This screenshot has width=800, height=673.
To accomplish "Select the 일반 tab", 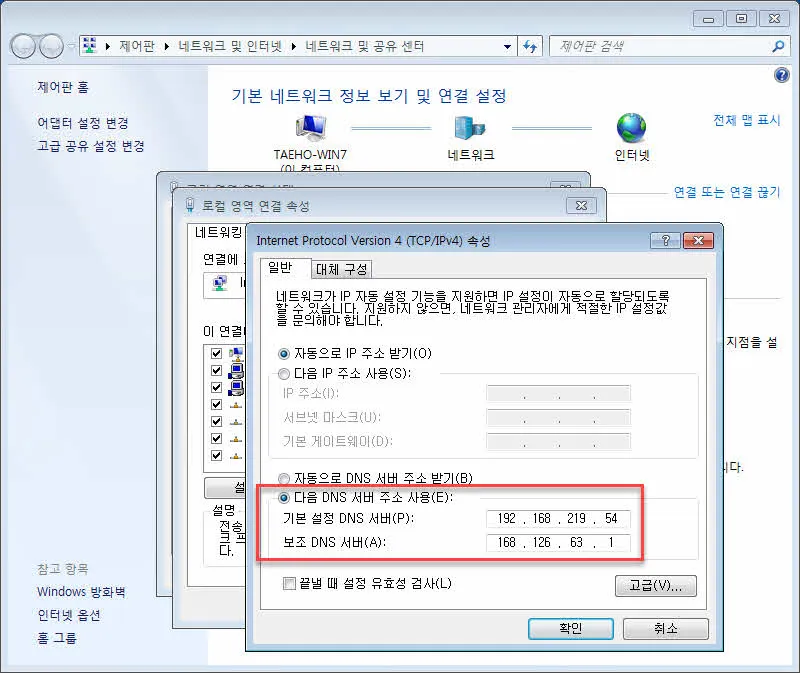I will click(283, 268).
